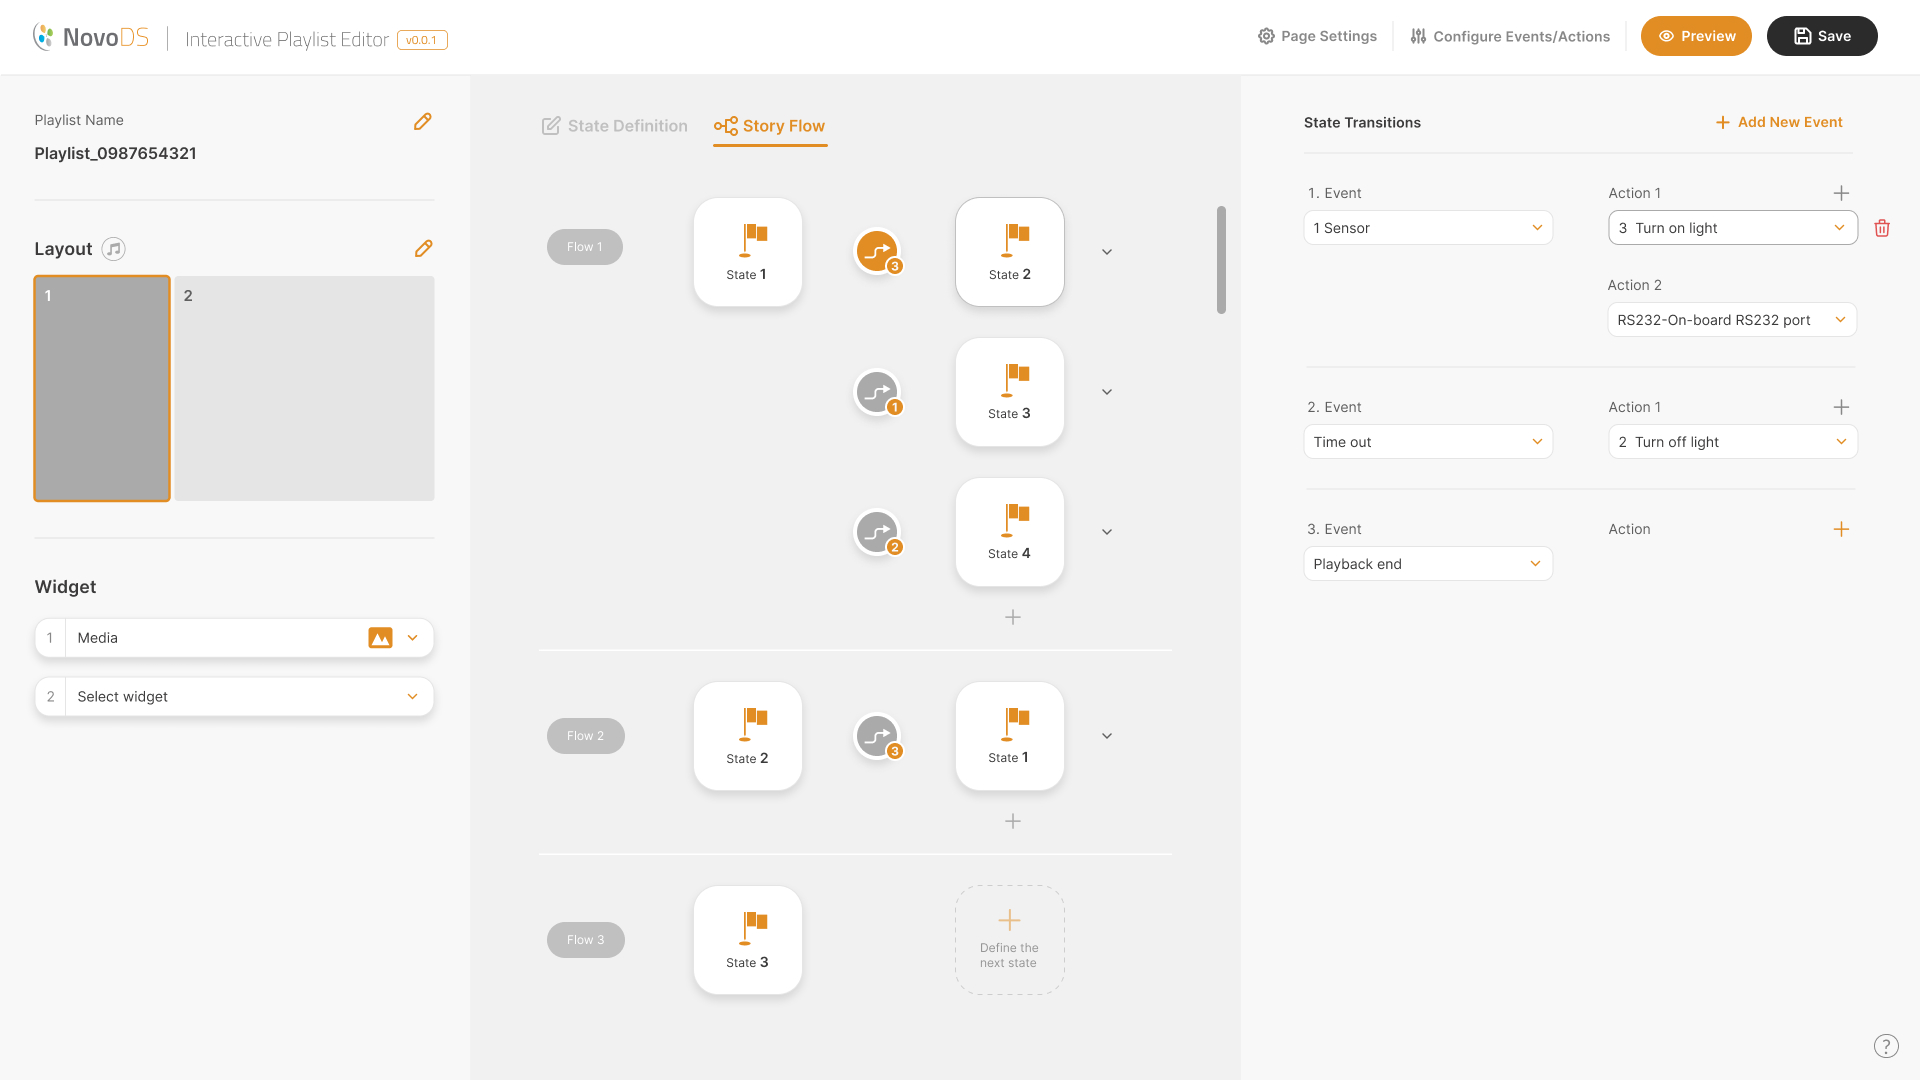Click the Preview button
Viewport: 1920px width, 1080px height.
point(1696,36)
